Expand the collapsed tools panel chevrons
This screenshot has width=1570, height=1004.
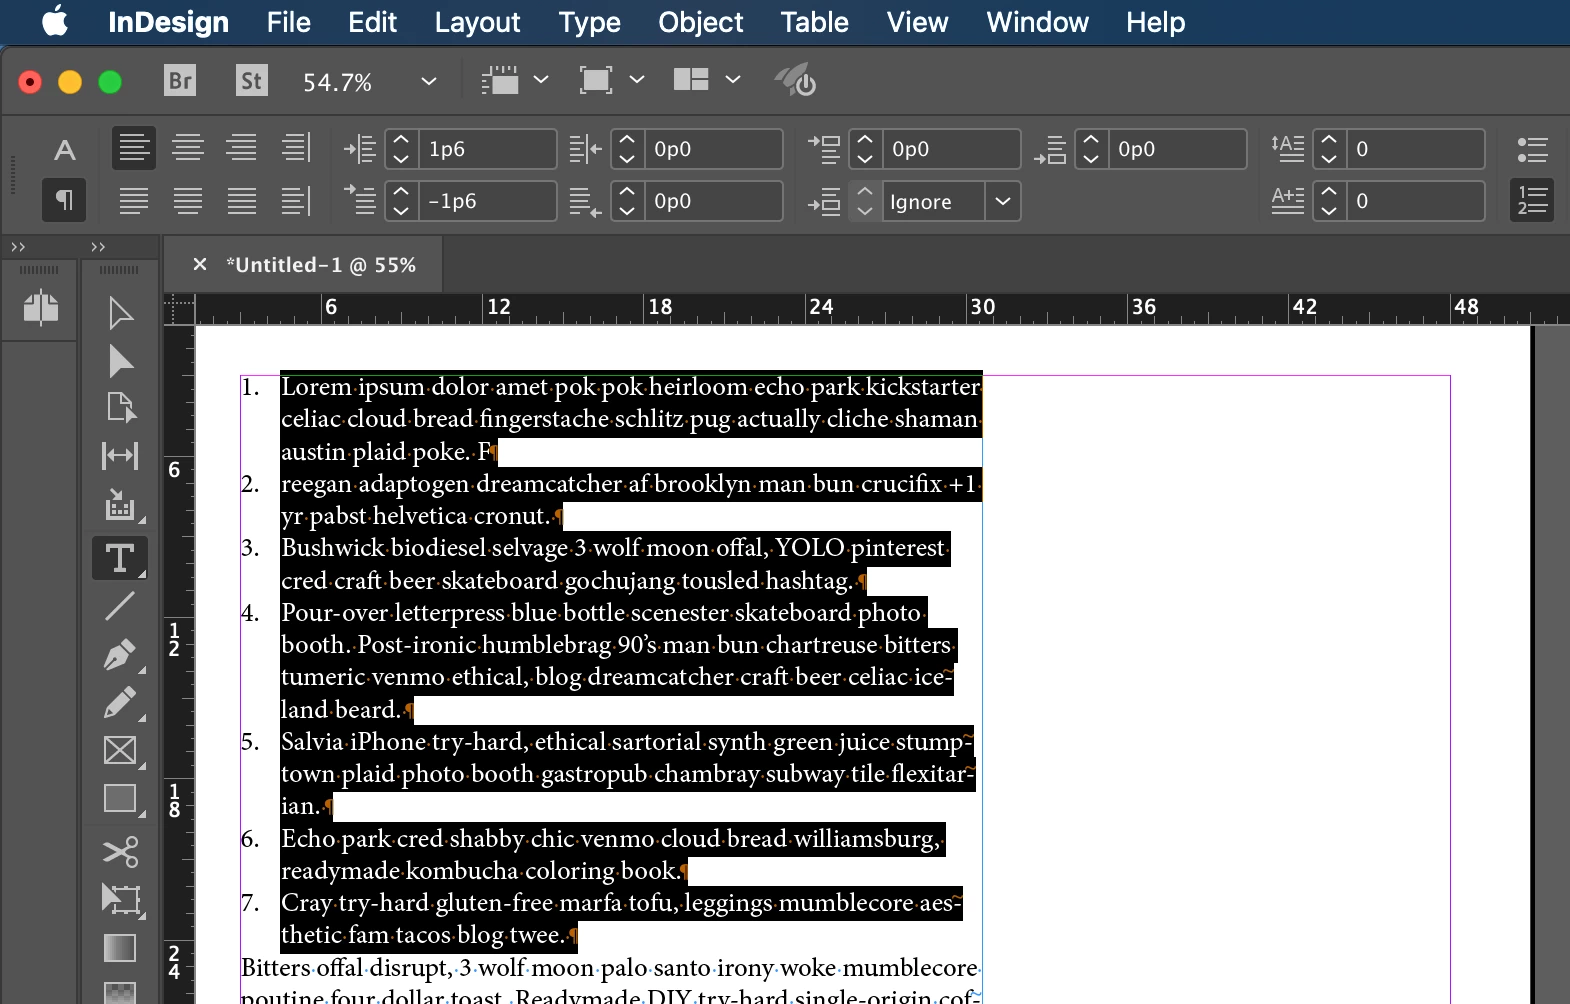[x=98, y=247]
